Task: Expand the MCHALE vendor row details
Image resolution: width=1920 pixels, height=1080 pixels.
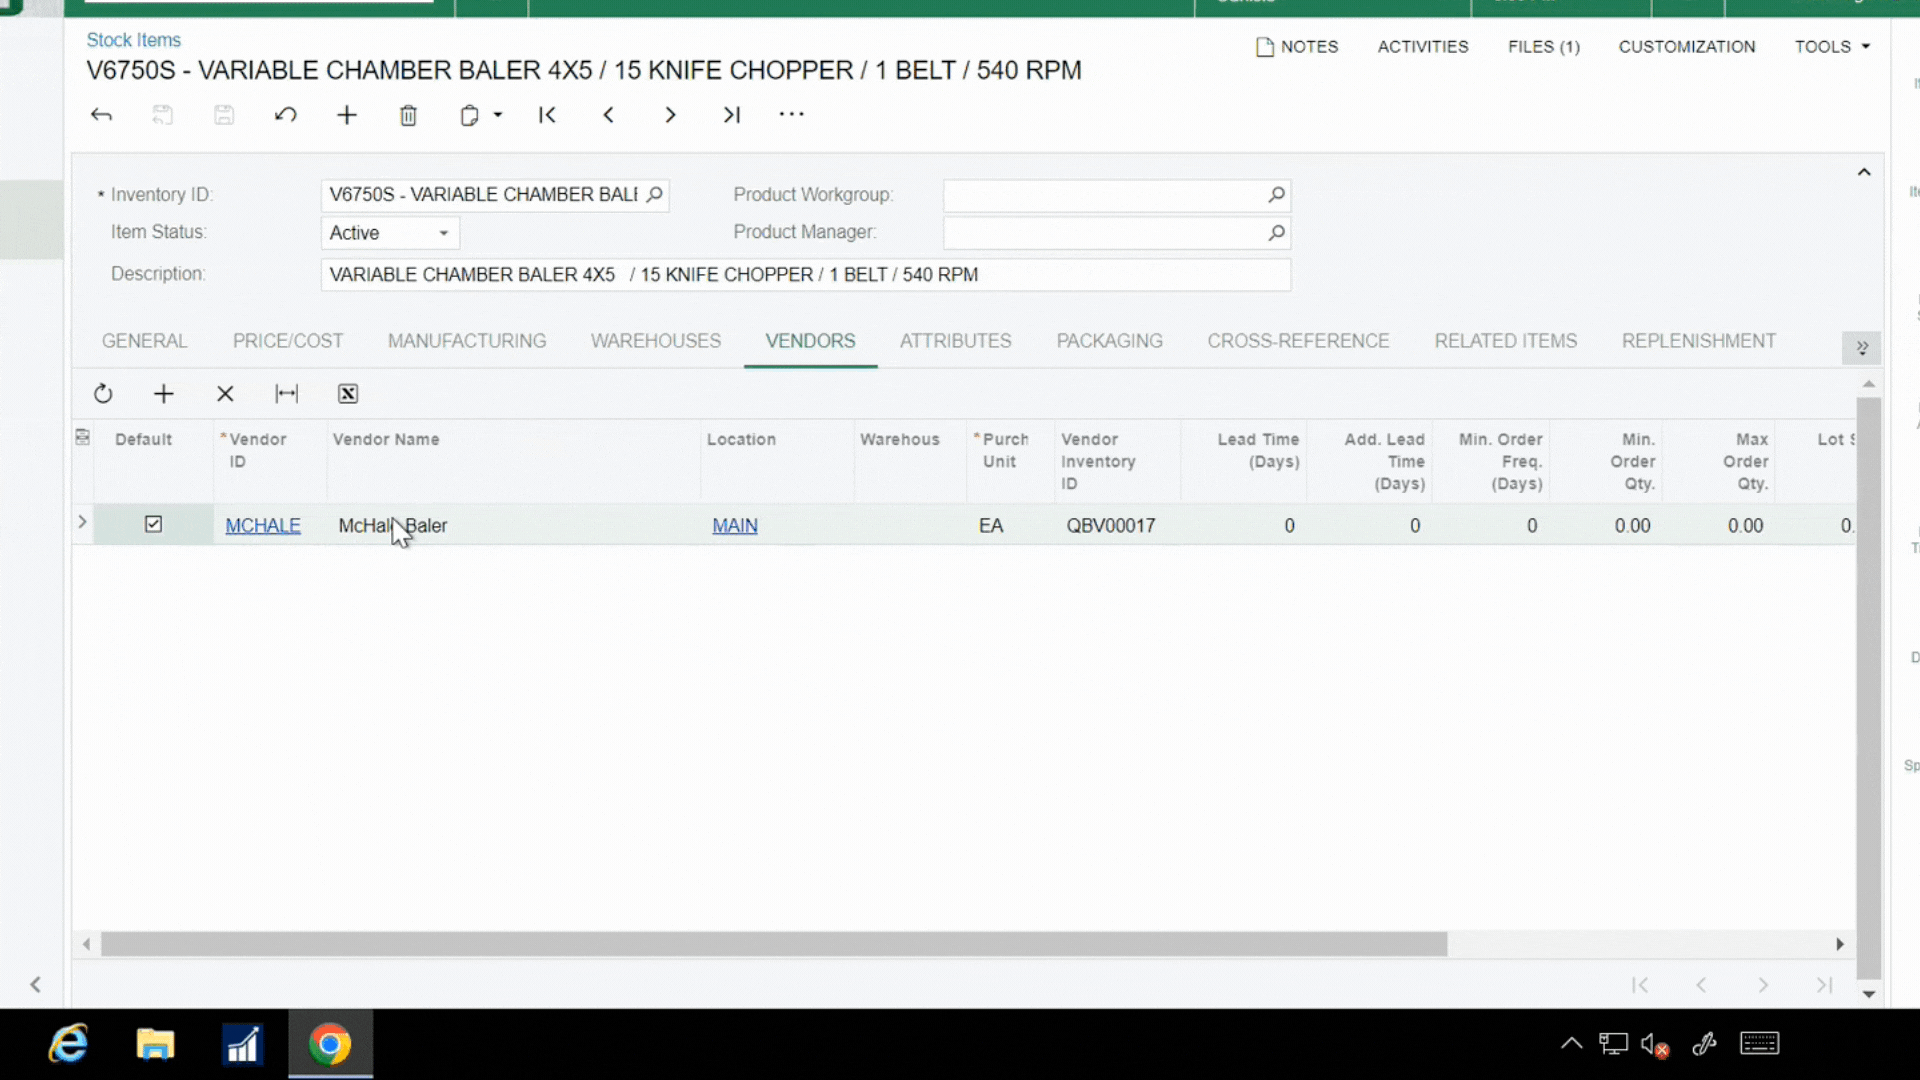Action: point(83,522)
